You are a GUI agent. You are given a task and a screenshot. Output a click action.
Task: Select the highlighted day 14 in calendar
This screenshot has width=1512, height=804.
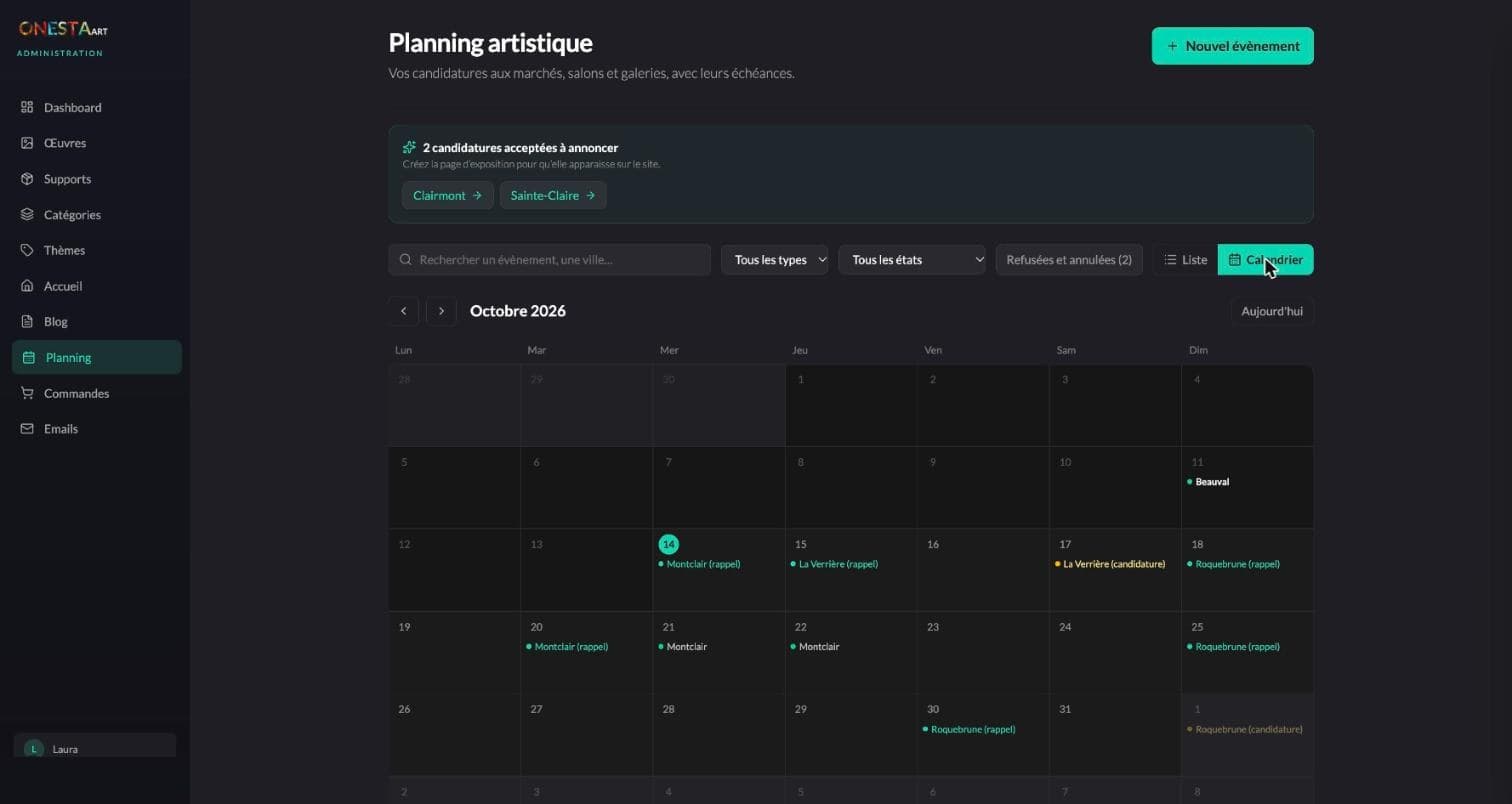pos(669,544)
